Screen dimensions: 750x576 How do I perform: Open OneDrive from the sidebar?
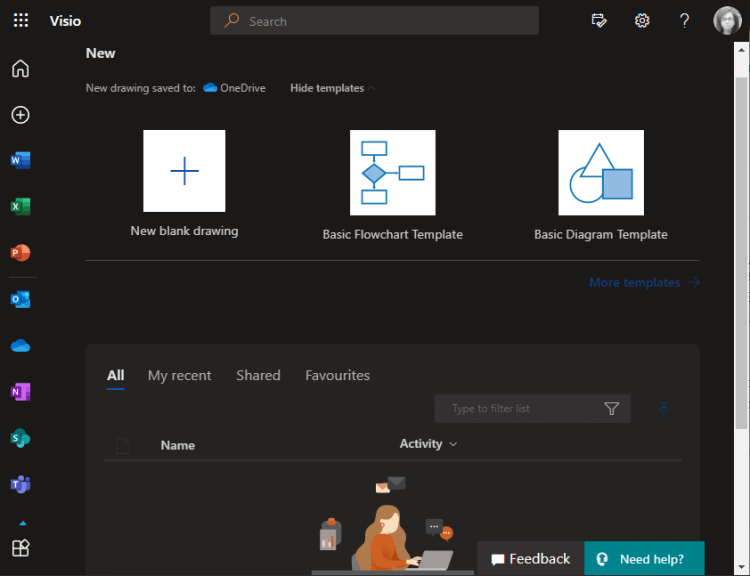[21, 345]
